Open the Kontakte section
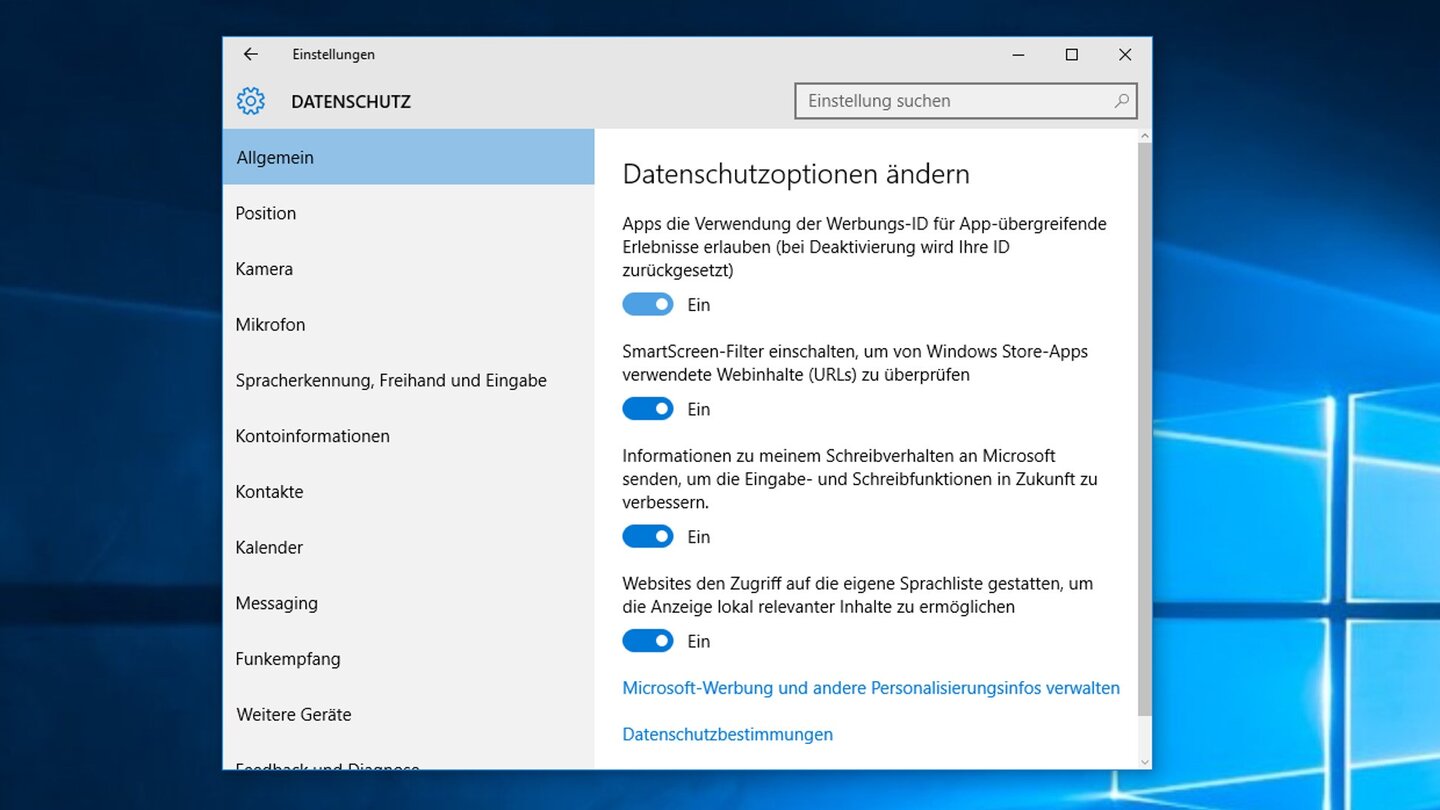Image resolution: width=1440 pixels, height=810 pixels. [x=409, y=492]
